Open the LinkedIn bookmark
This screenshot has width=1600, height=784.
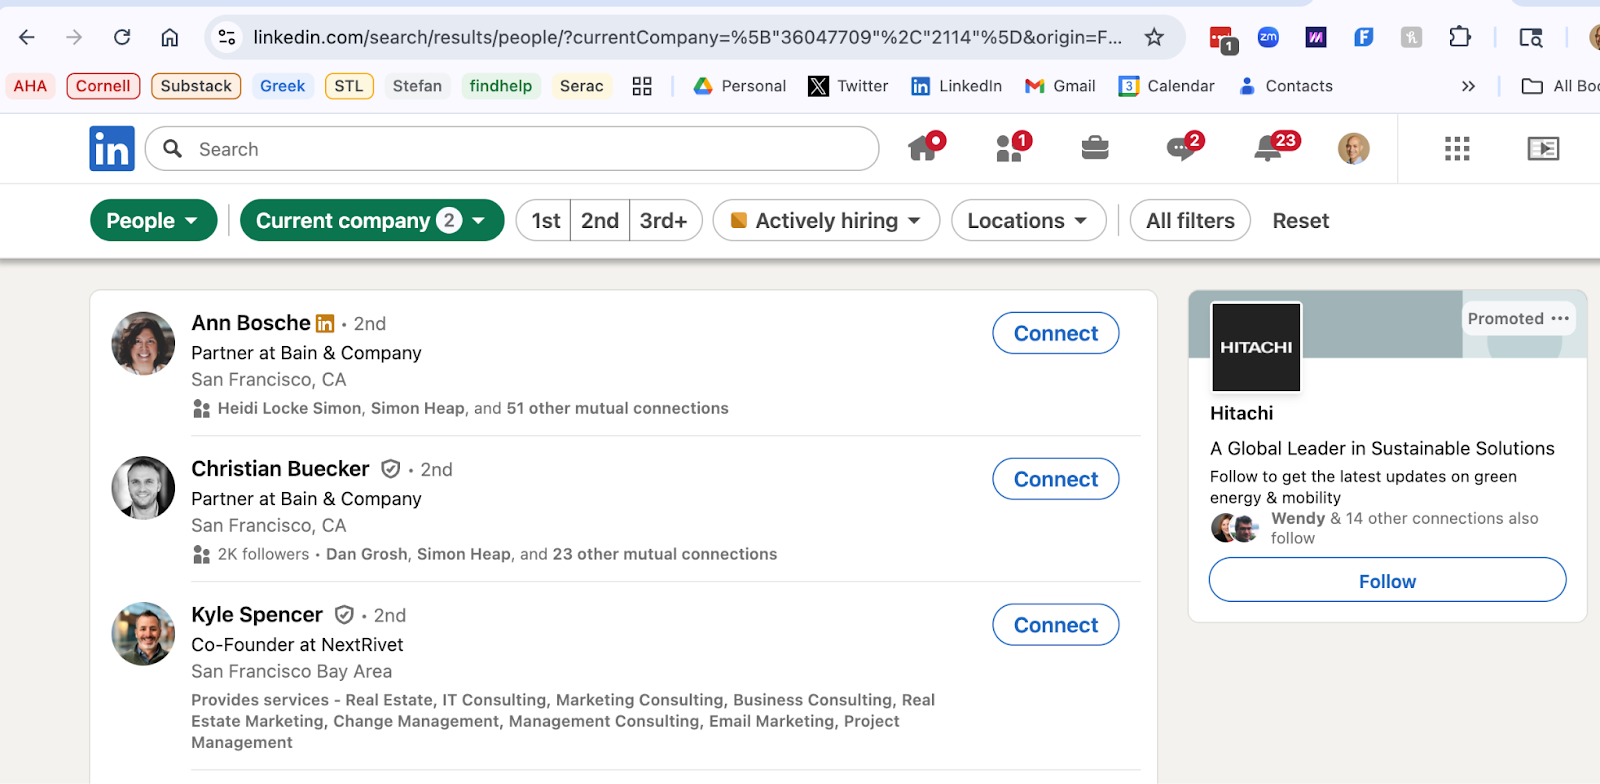click(956, 86)
